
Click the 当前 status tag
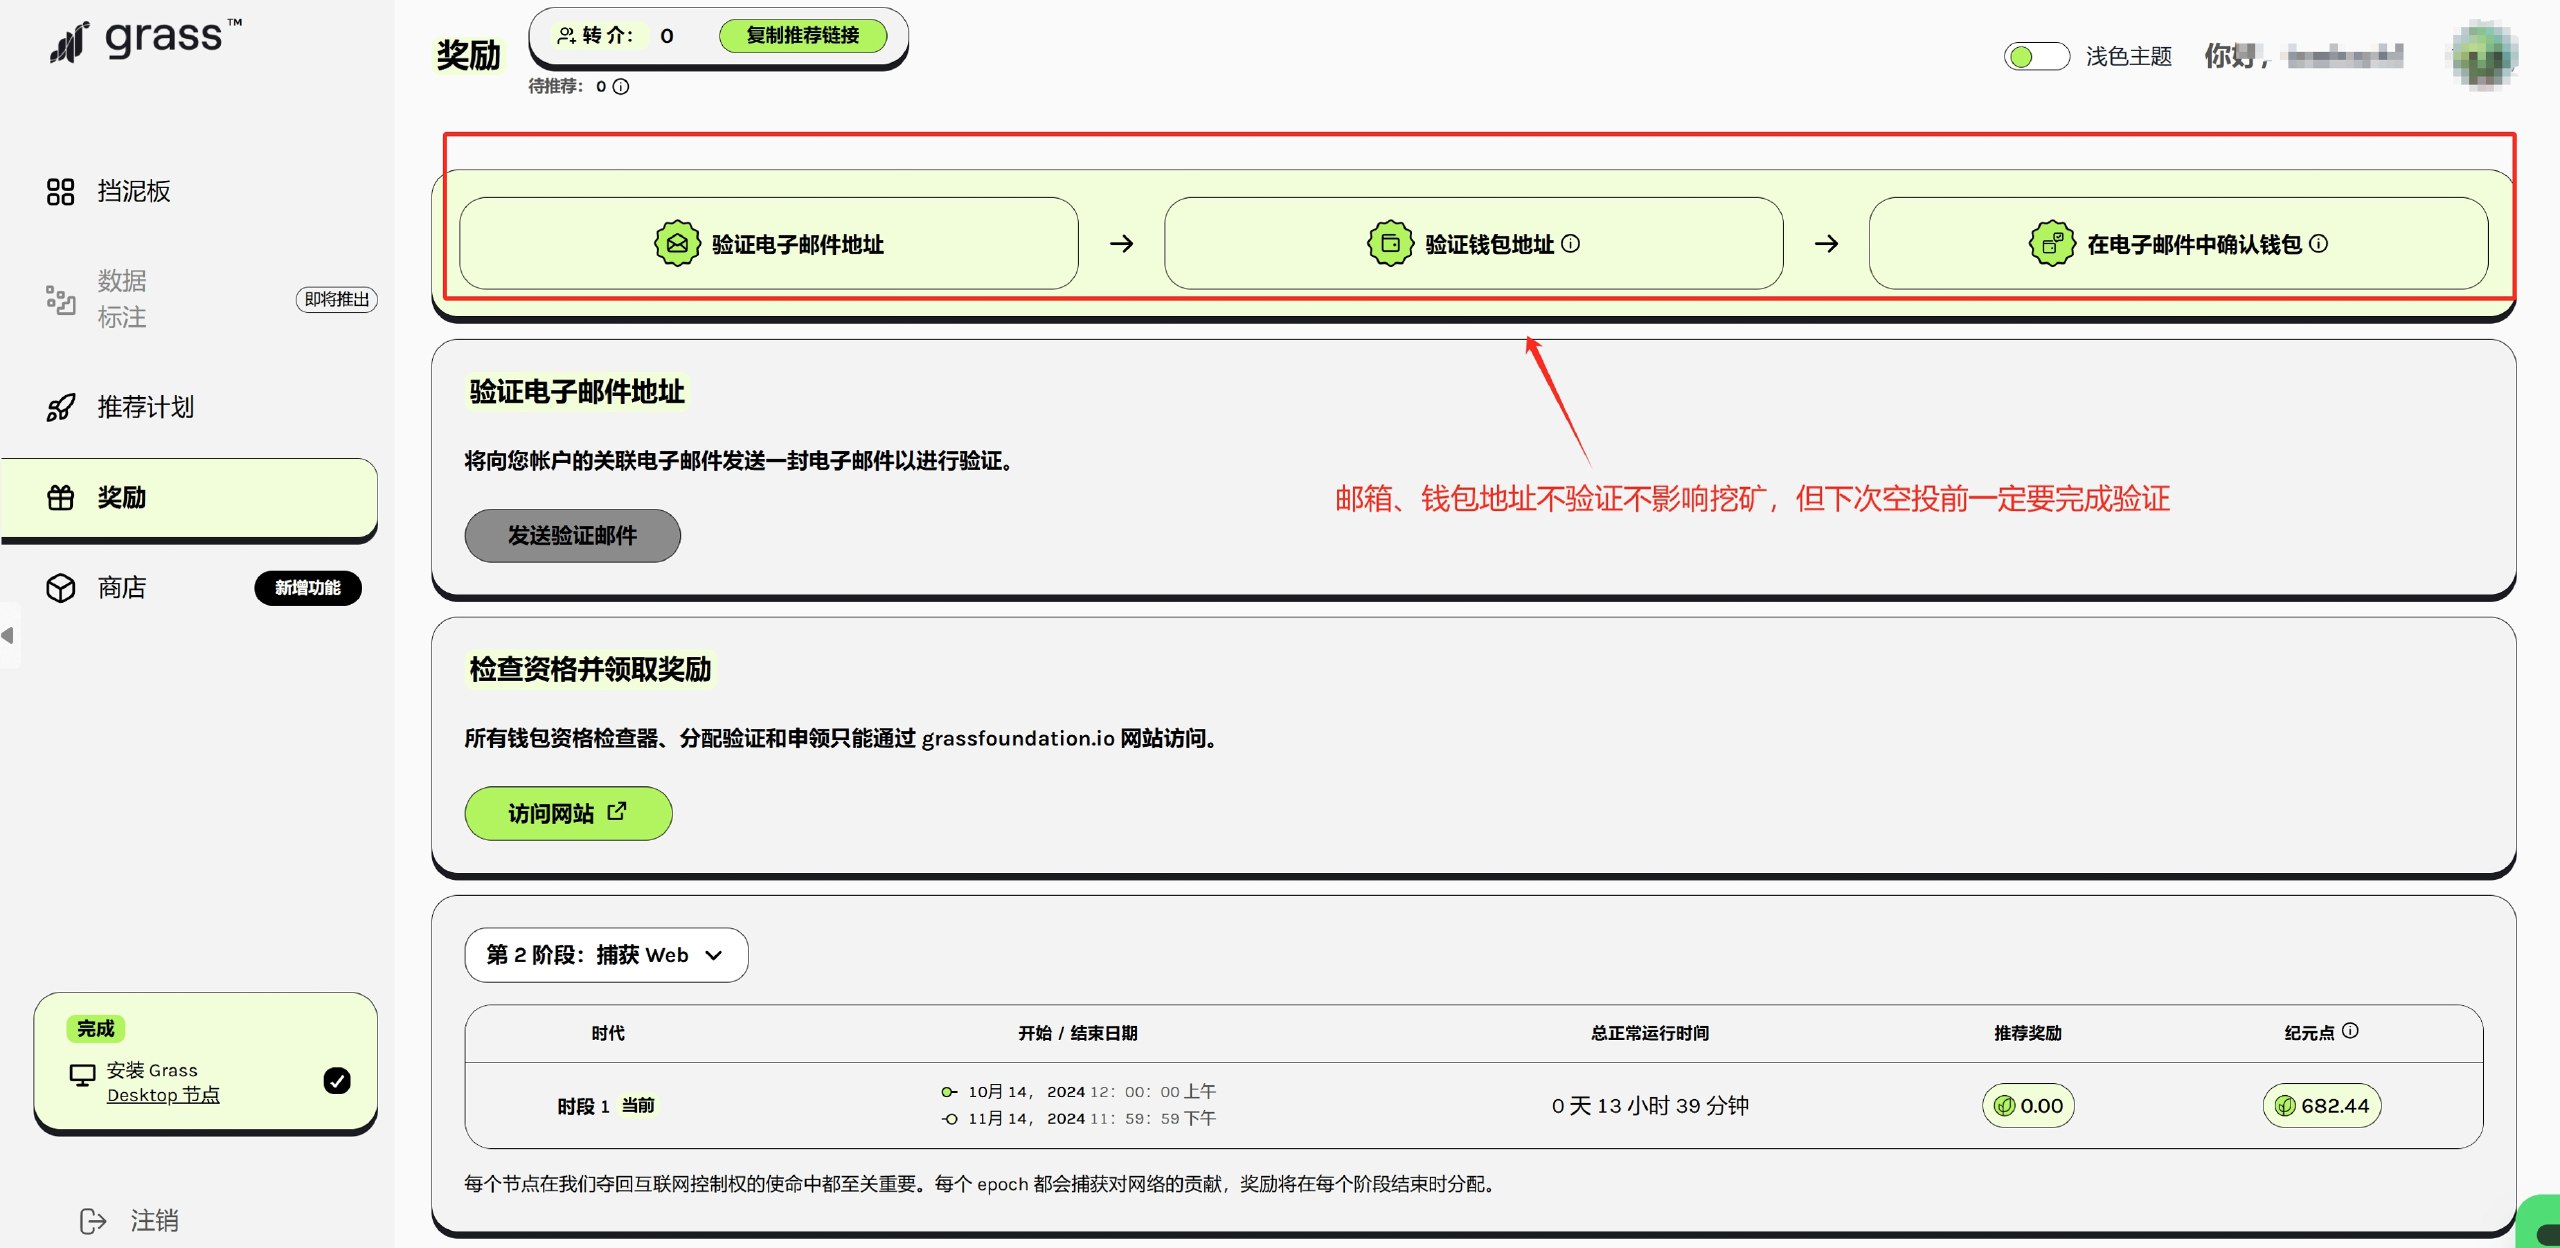click(x=638, y=1105)
